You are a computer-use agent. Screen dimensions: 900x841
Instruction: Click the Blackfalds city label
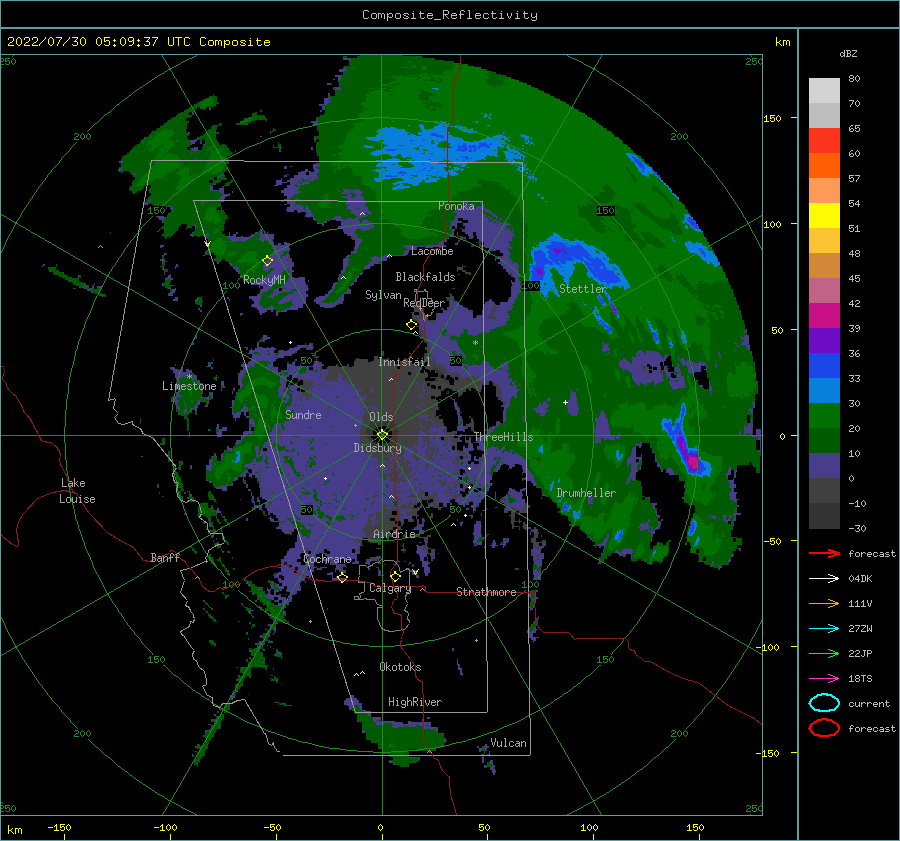click(425, 277)
